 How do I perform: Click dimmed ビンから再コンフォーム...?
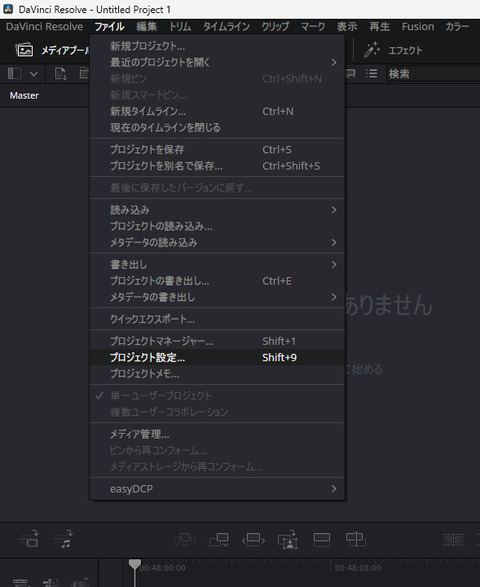217,450
